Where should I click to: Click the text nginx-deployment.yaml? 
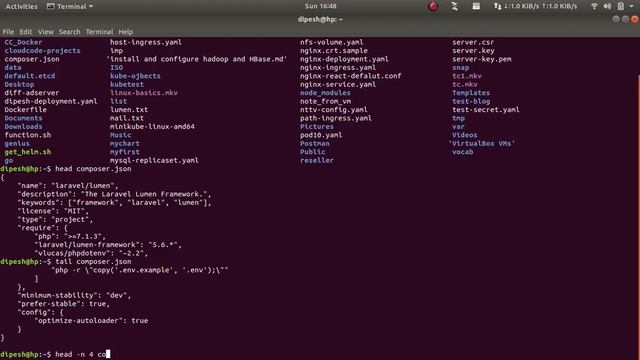[x=344, y=59]
